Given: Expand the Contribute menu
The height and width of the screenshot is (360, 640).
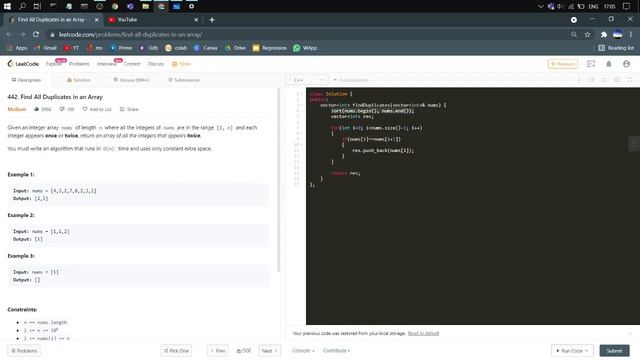Looking at the screenshot, I should (x=336, y=351).
